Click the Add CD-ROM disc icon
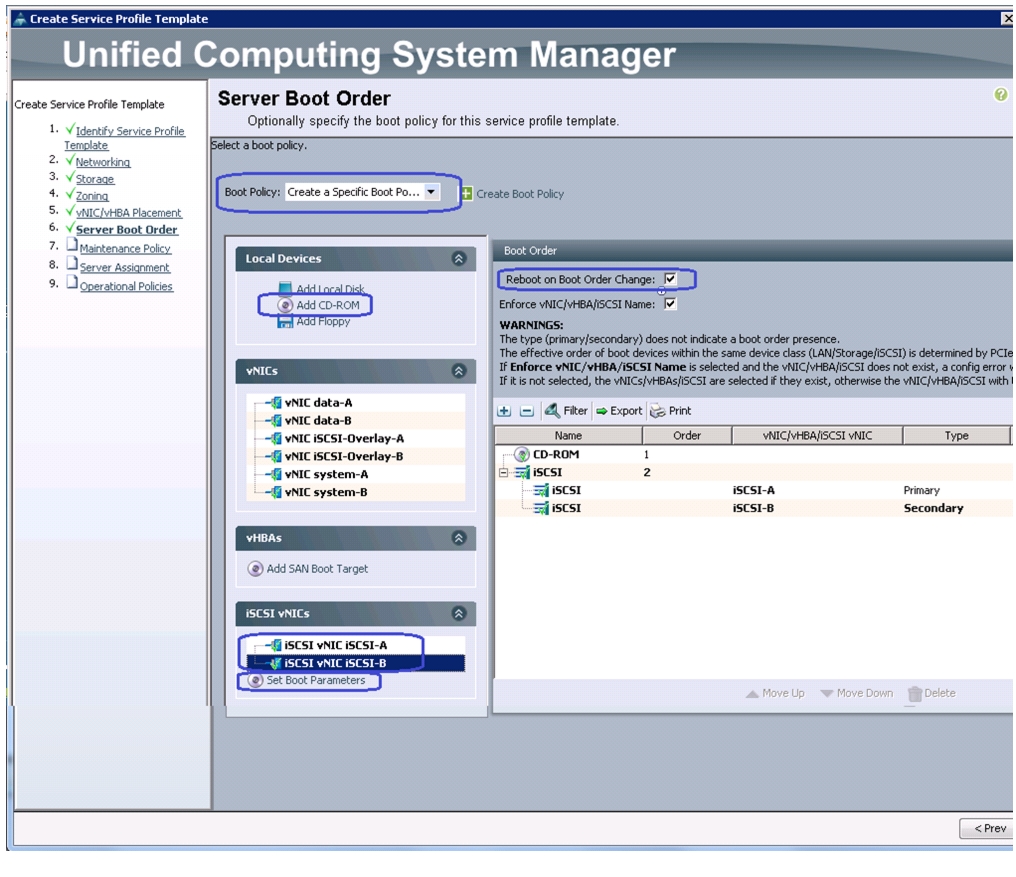1016x877 pixels. 285,305
